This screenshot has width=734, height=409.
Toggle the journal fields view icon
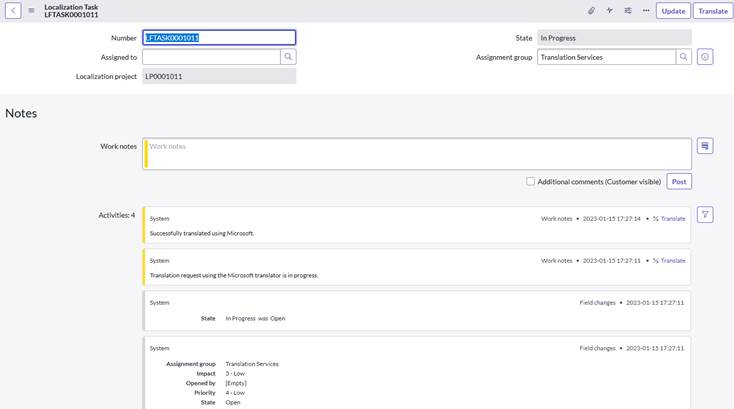[x=705, y=146]
